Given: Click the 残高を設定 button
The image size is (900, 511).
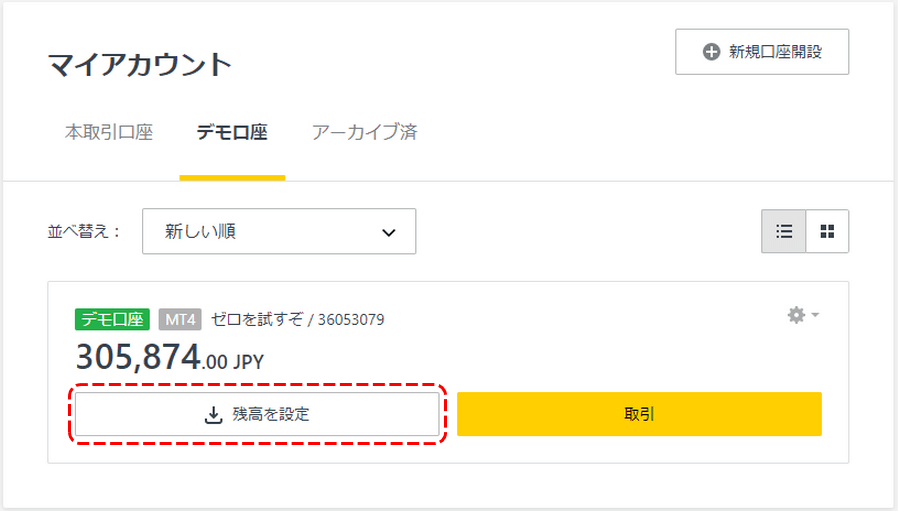Looking at the screenshot, I should pos(257,414).
